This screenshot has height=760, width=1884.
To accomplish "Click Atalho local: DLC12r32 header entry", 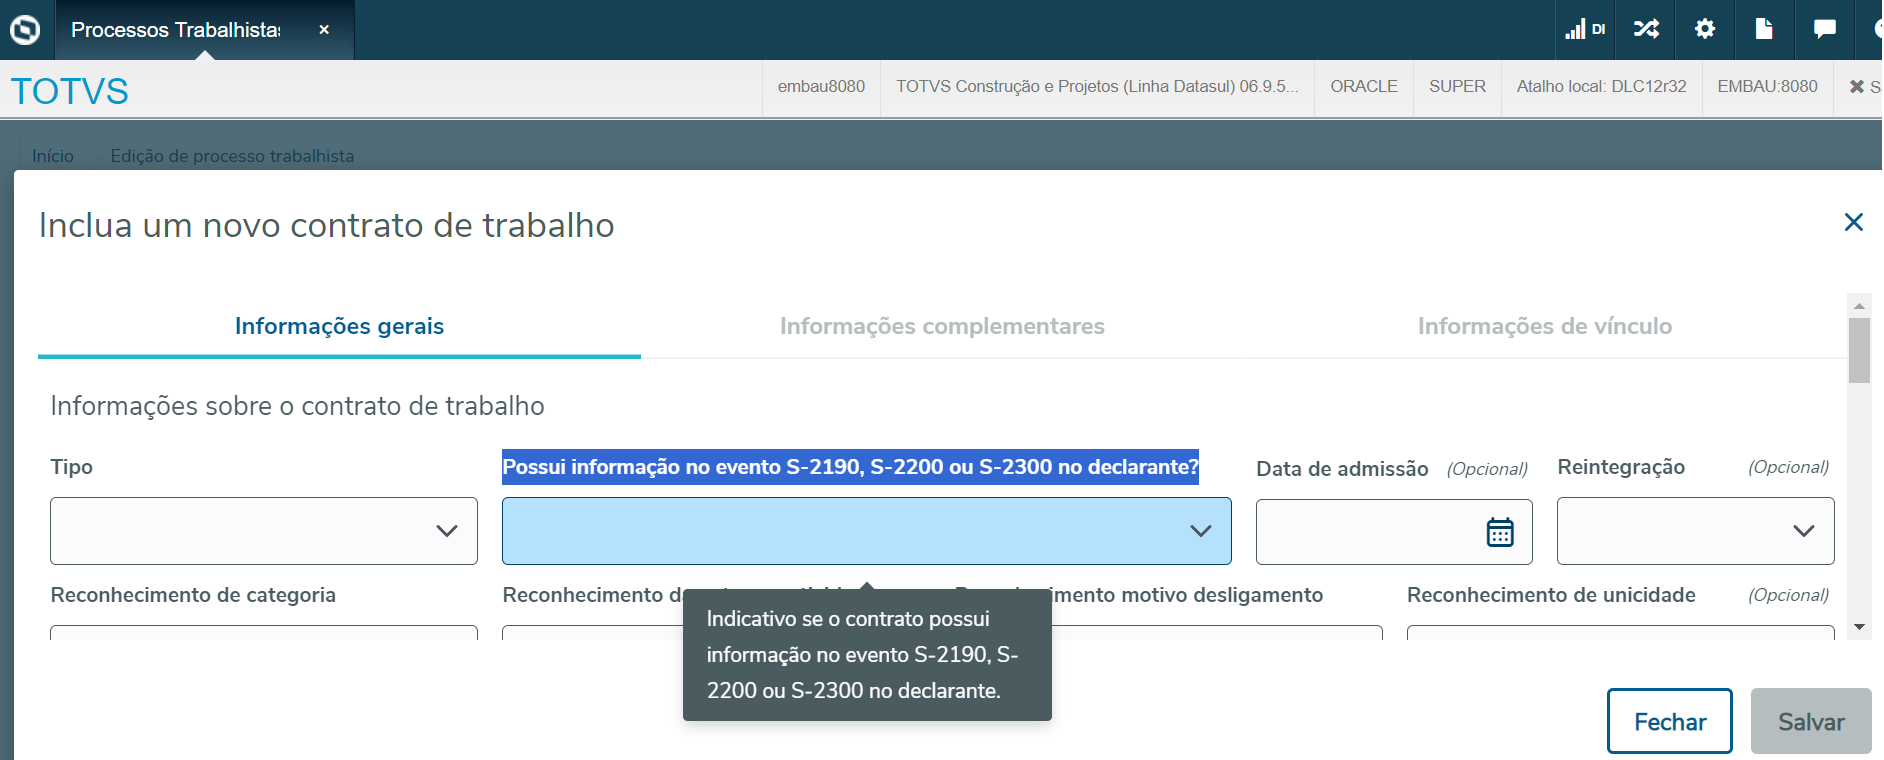I will (1601, 87).
